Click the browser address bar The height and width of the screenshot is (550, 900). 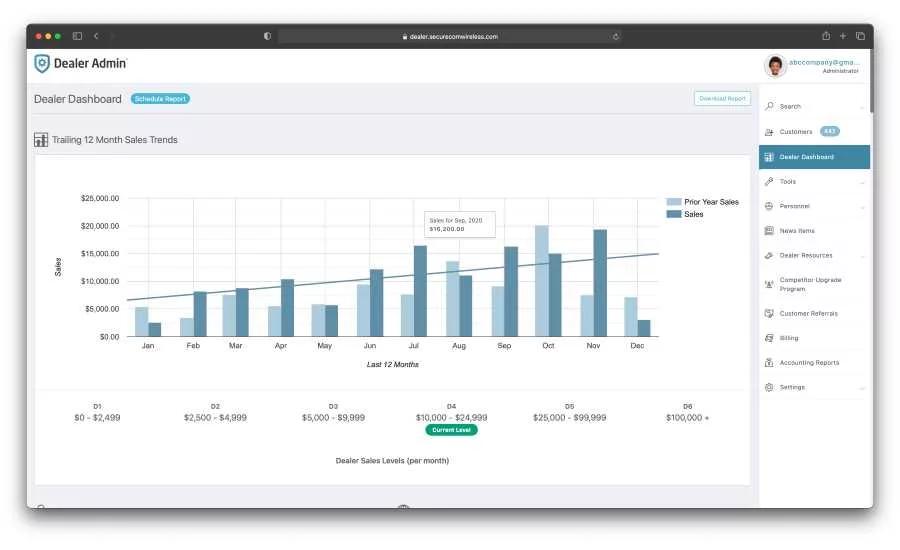click(x=450, y=36)
